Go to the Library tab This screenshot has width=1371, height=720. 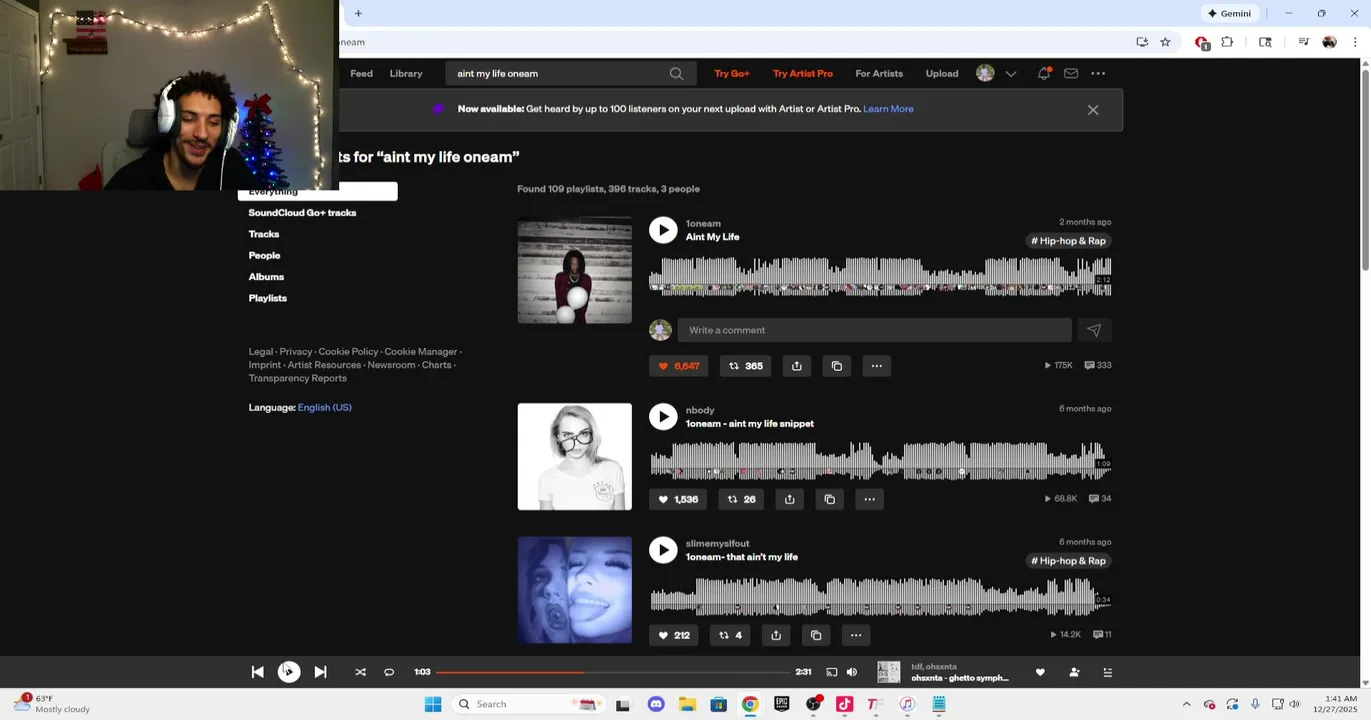point(406,73)
